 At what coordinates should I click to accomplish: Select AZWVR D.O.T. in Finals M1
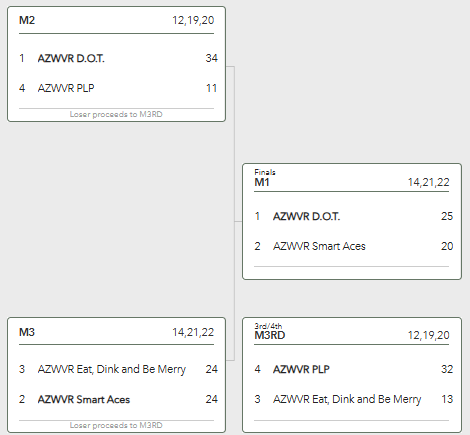point(306,216)
